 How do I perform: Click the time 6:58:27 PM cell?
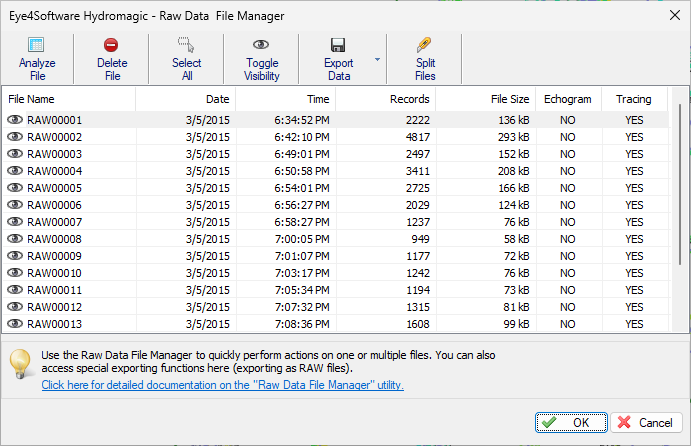click(302, 222)
